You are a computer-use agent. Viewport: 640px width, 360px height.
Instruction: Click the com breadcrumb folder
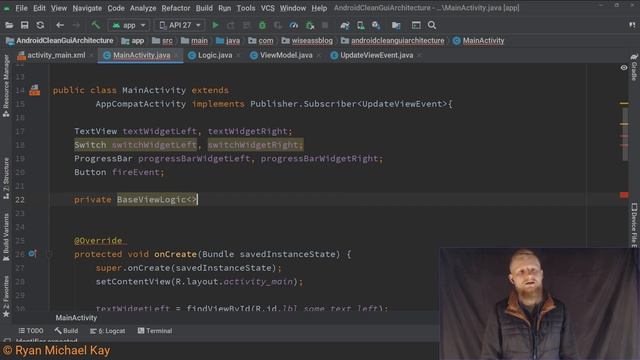coord(261,40)
